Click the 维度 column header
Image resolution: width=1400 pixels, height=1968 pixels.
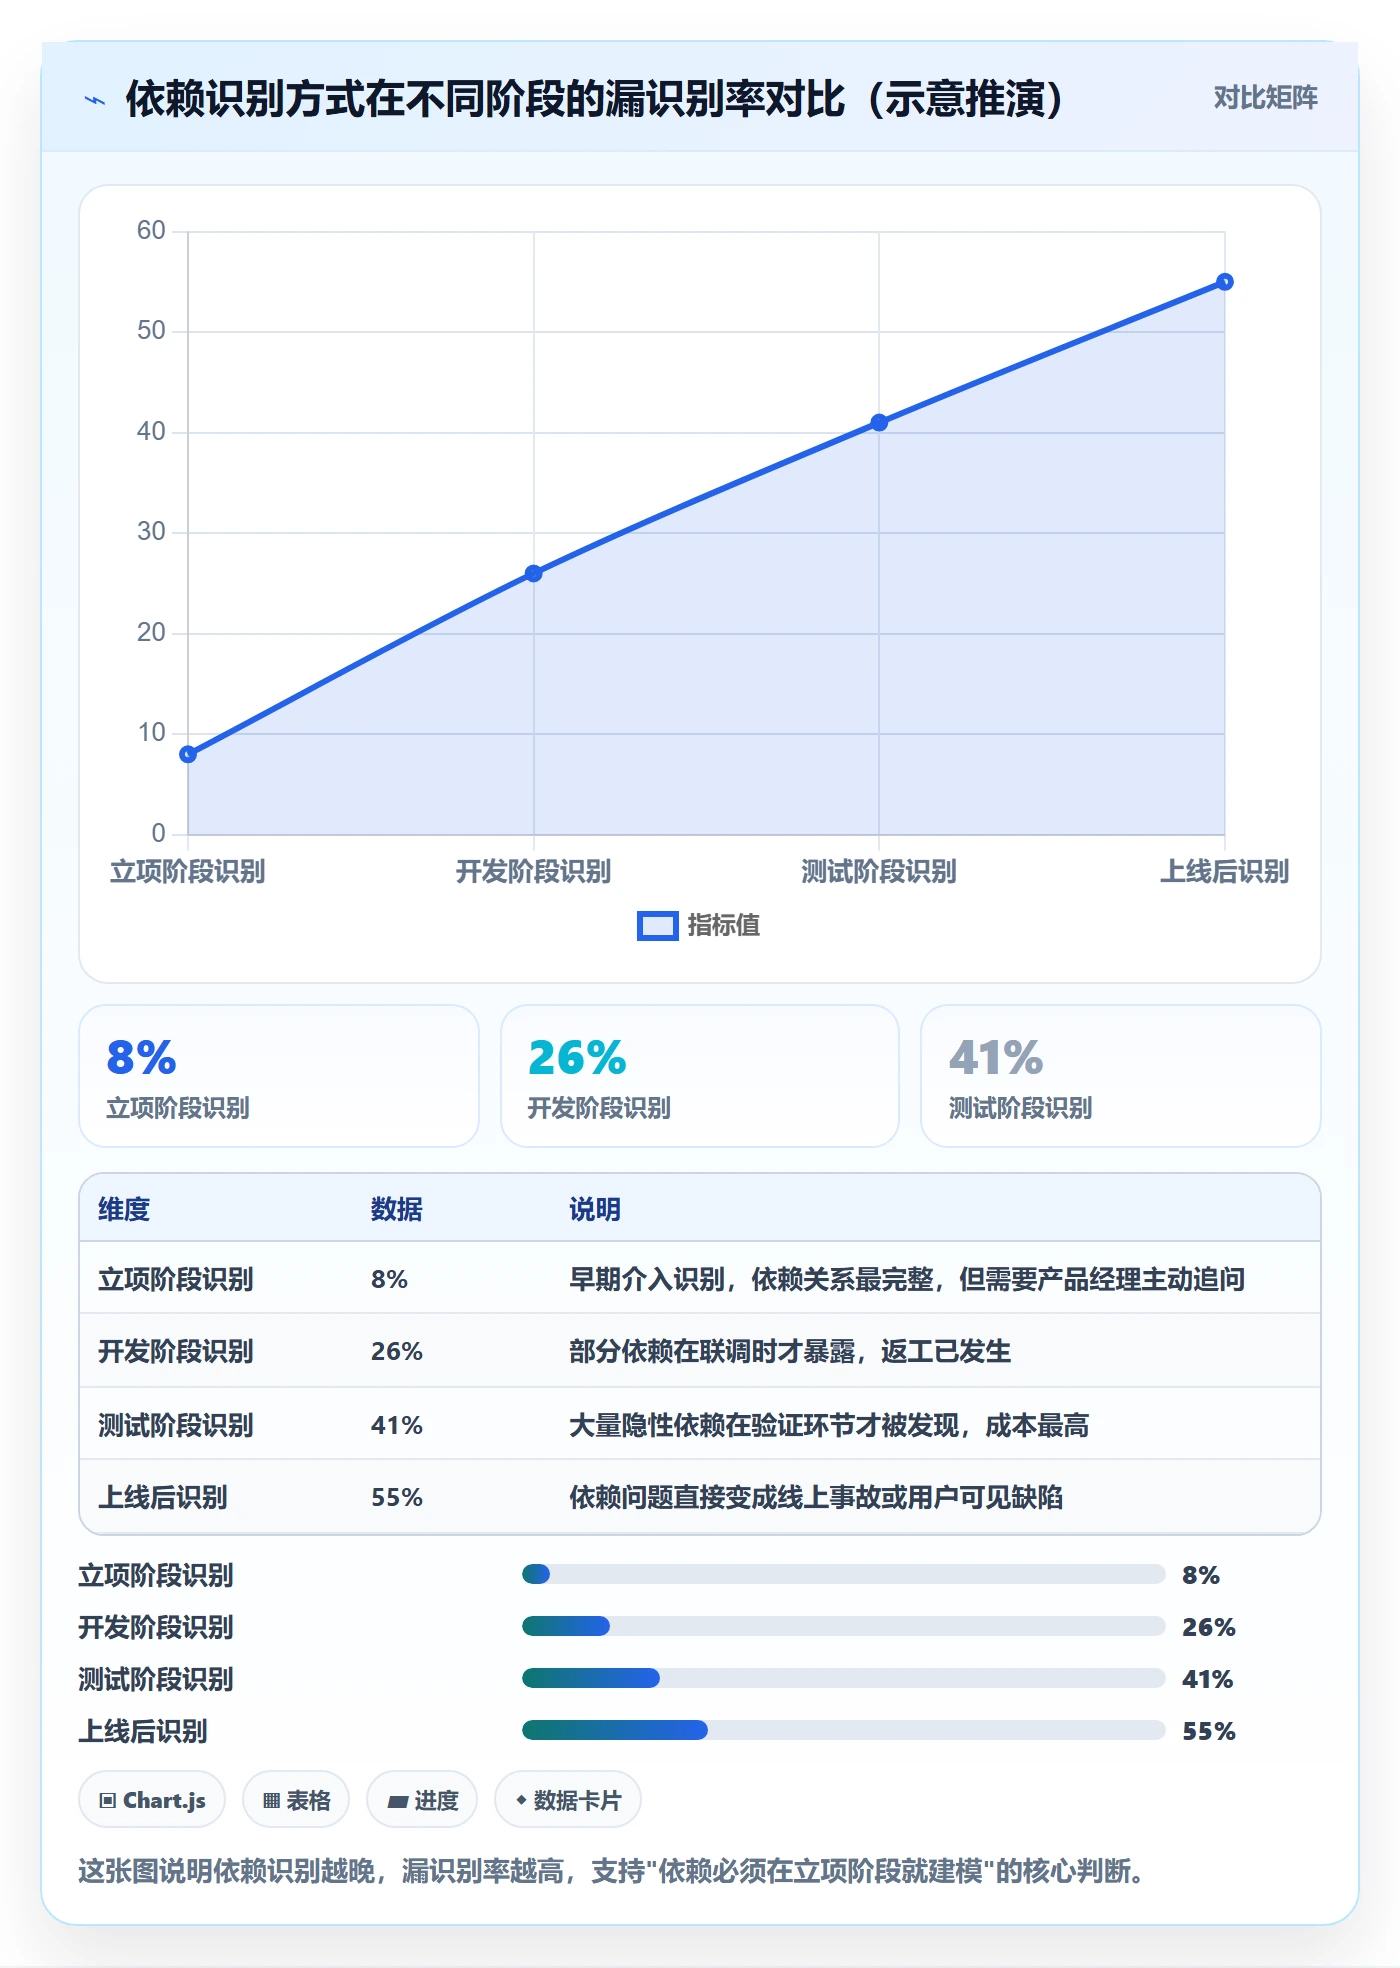[x=124, y=1209]
